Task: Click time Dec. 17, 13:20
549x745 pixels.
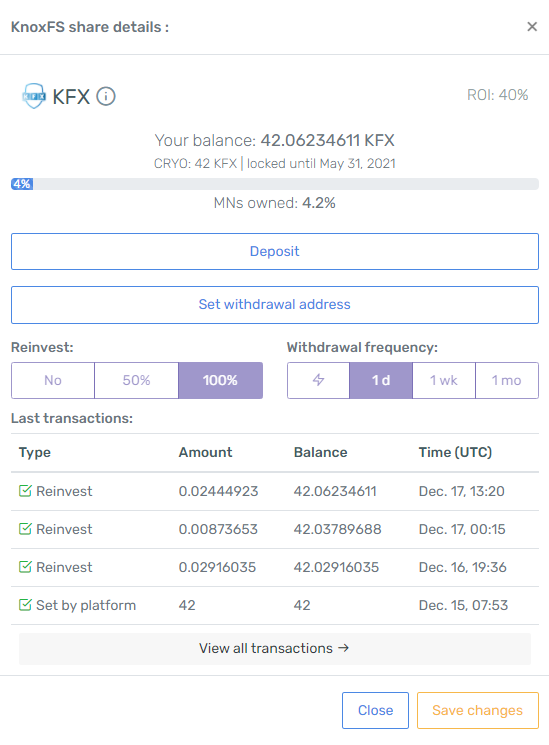Action: click(462, 491)
